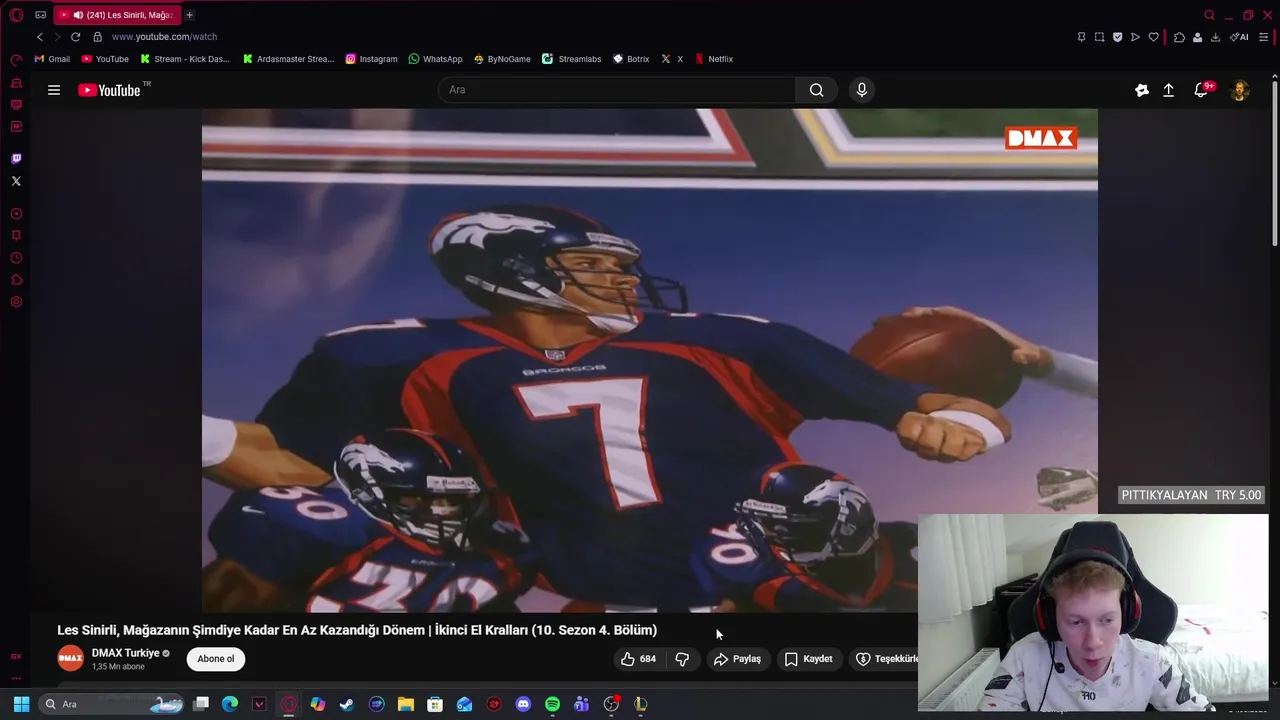
Task: Open the Extensions cube icon in sidebar
Action: (x=16, y=280)
